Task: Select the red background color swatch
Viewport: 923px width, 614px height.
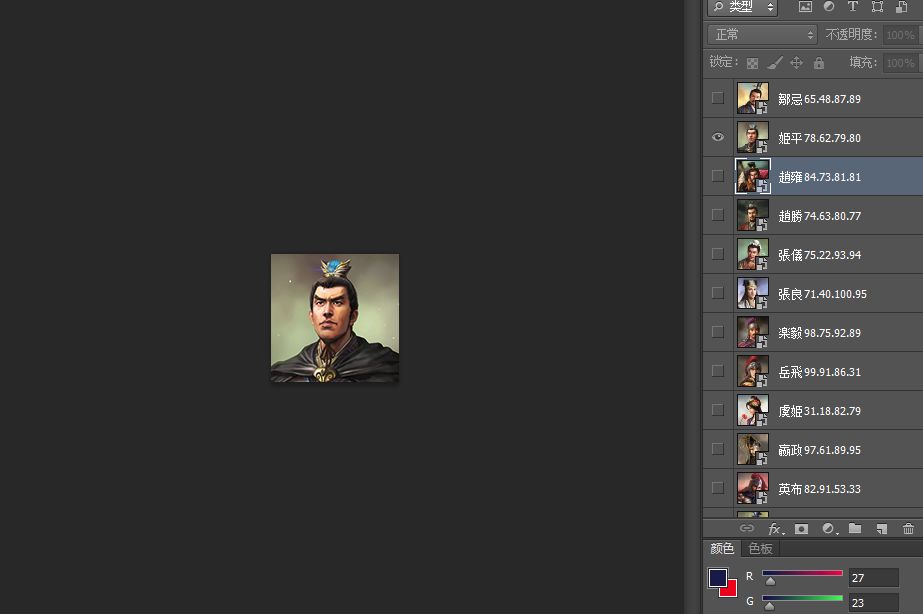Action: [x=731, y=590]
